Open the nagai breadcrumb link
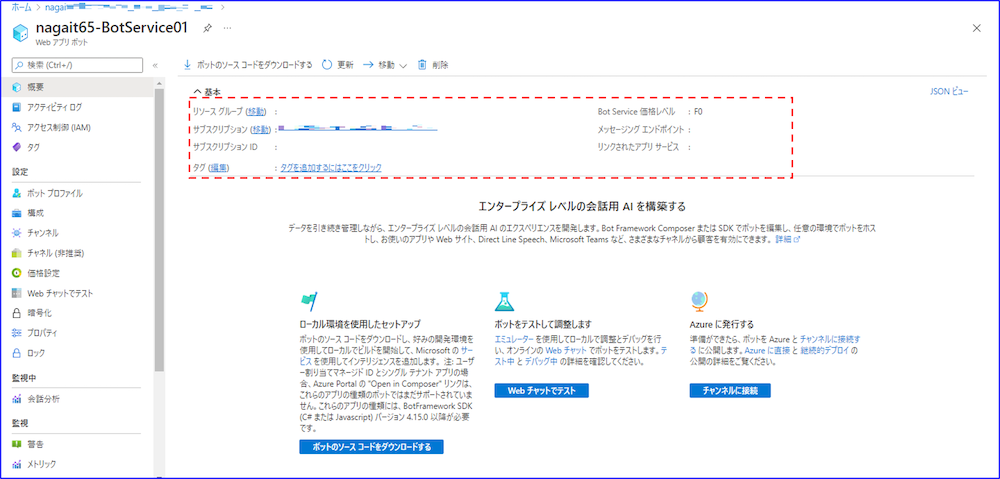The width and height of the screenshot is (1000, 479). pyautogui.click(x=129, y=7)
